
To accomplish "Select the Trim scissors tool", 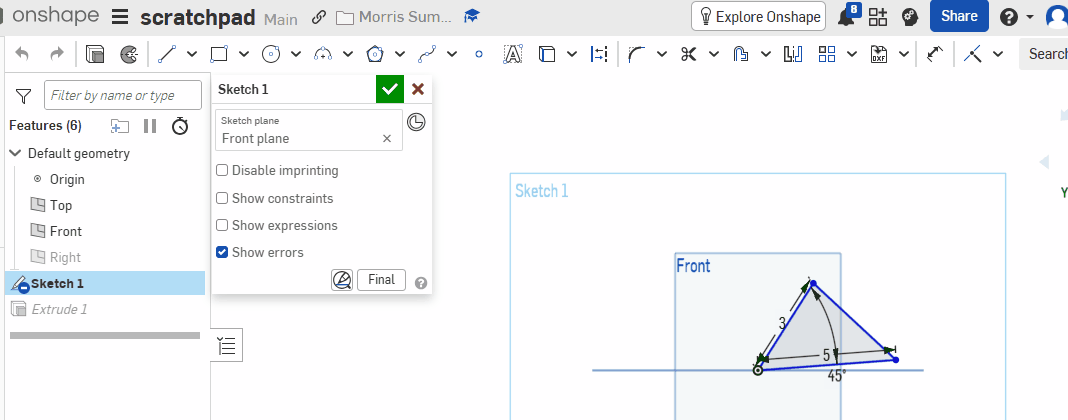I will 689,54.
